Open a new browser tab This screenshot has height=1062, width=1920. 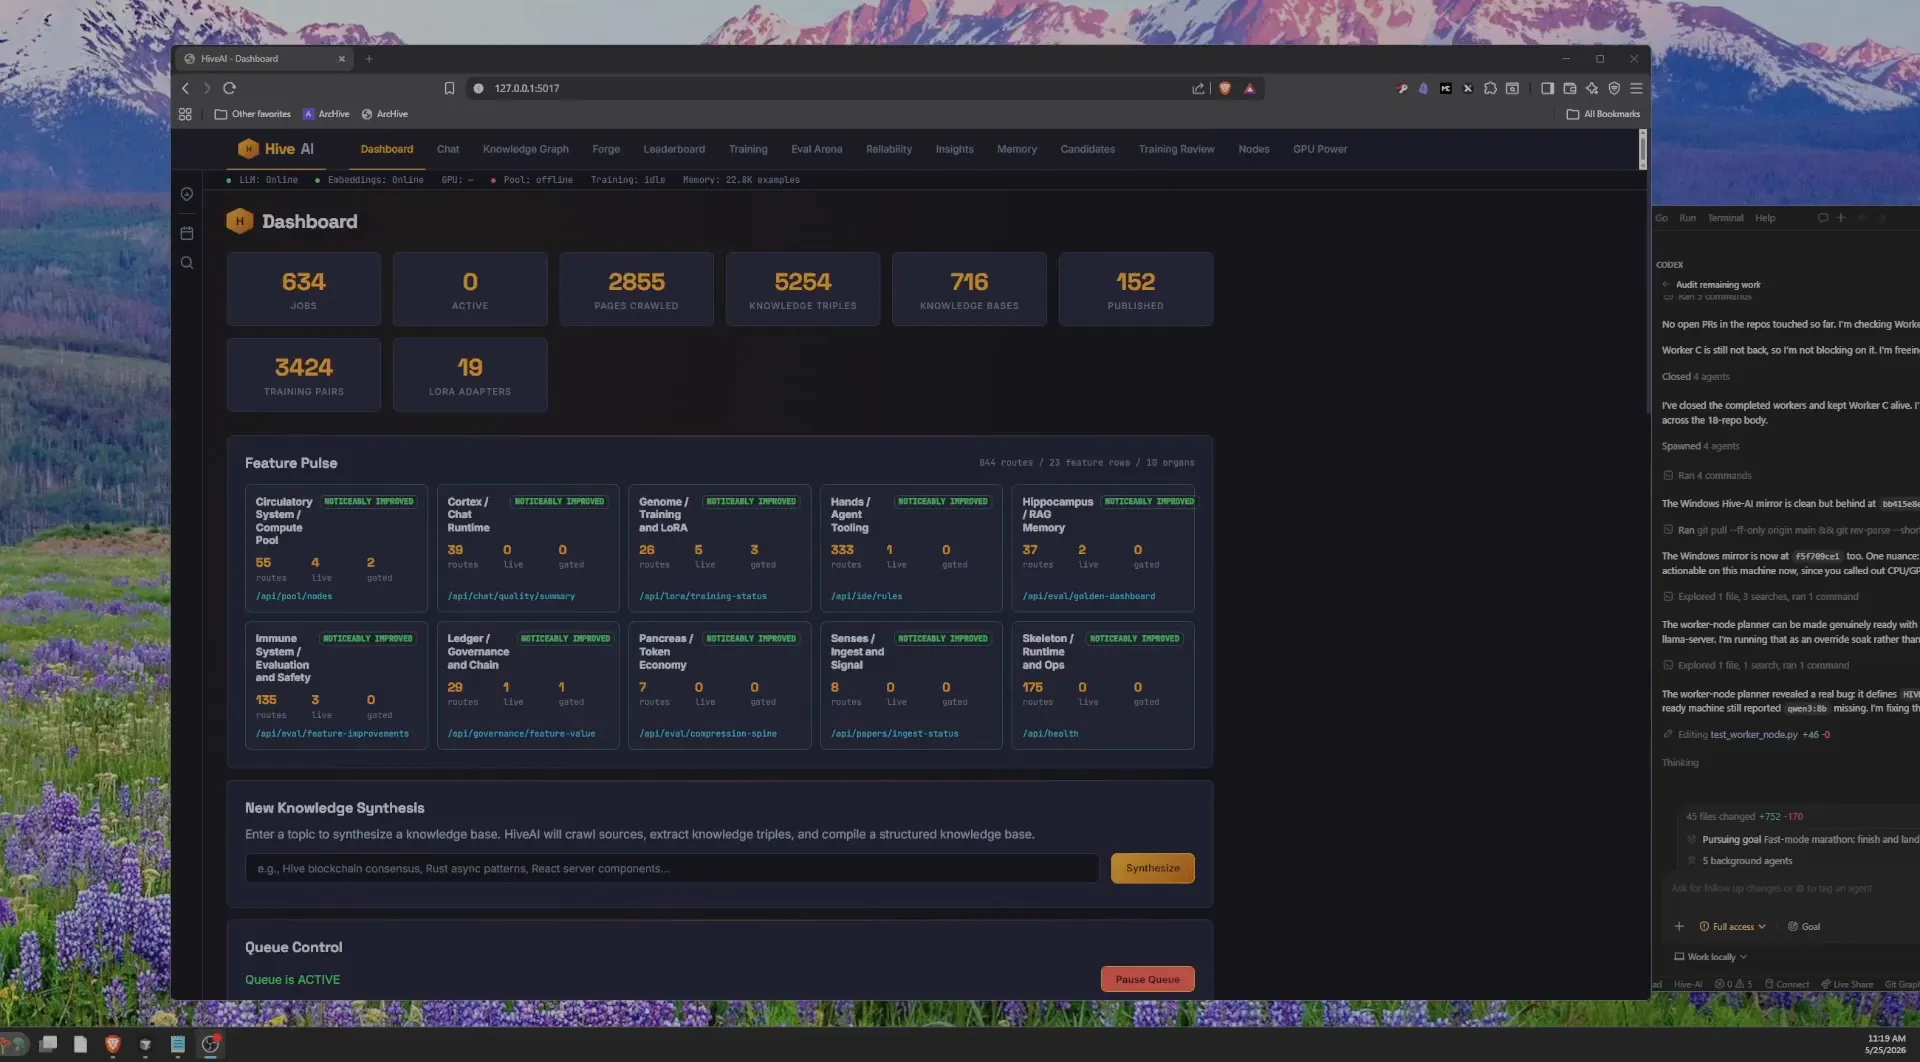tap(369, 59)
